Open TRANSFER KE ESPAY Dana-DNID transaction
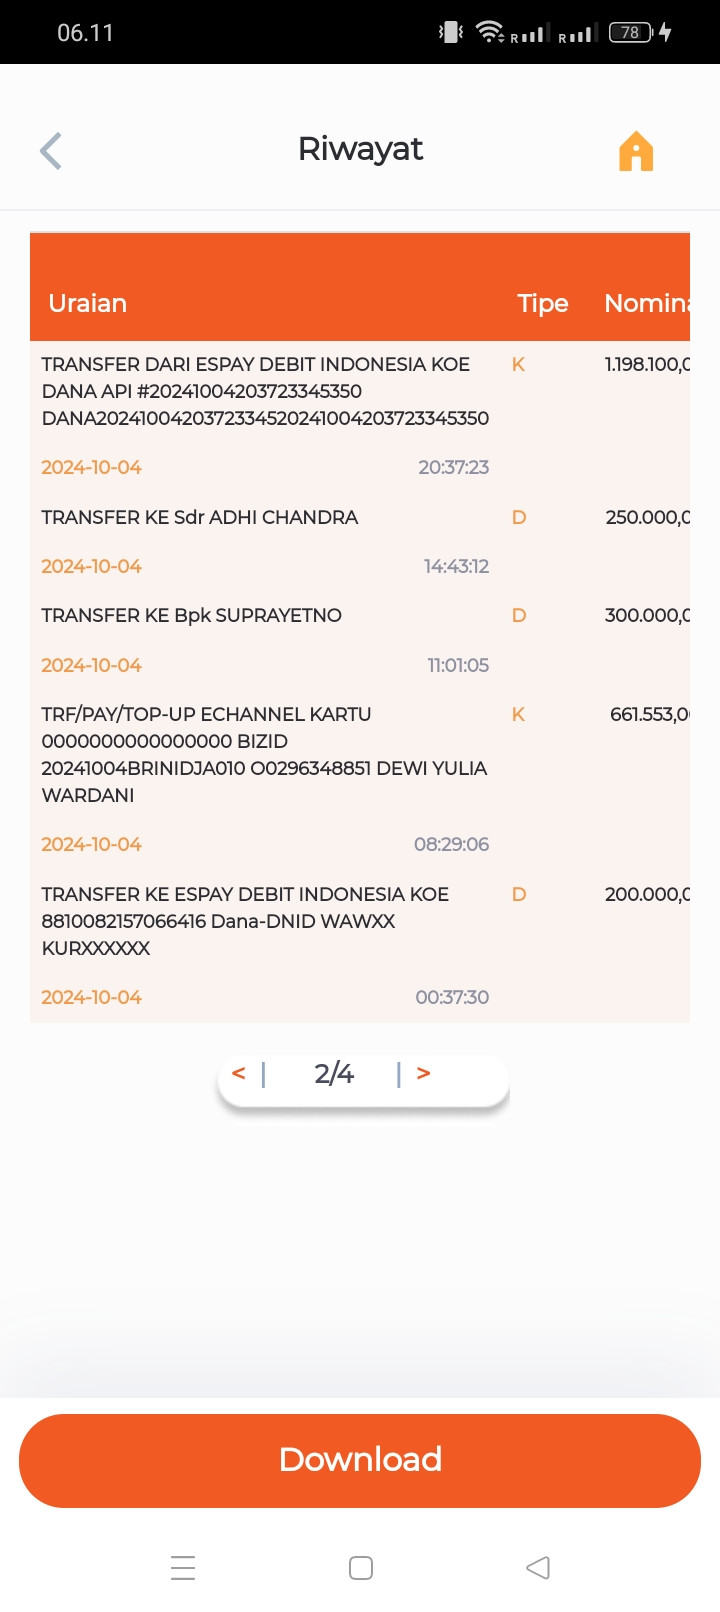This screenshot has height=1612, width=720. 360,945
